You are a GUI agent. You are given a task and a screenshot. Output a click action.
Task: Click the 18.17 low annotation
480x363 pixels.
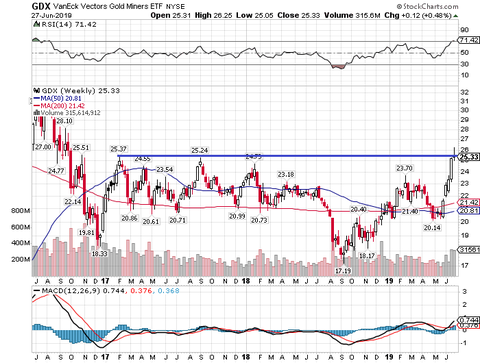click(367, 256)
